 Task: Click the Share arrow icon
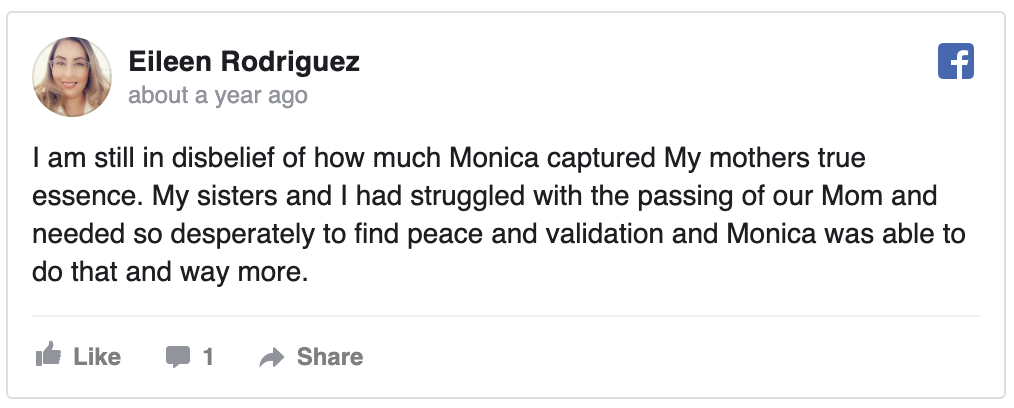point(271,357)
